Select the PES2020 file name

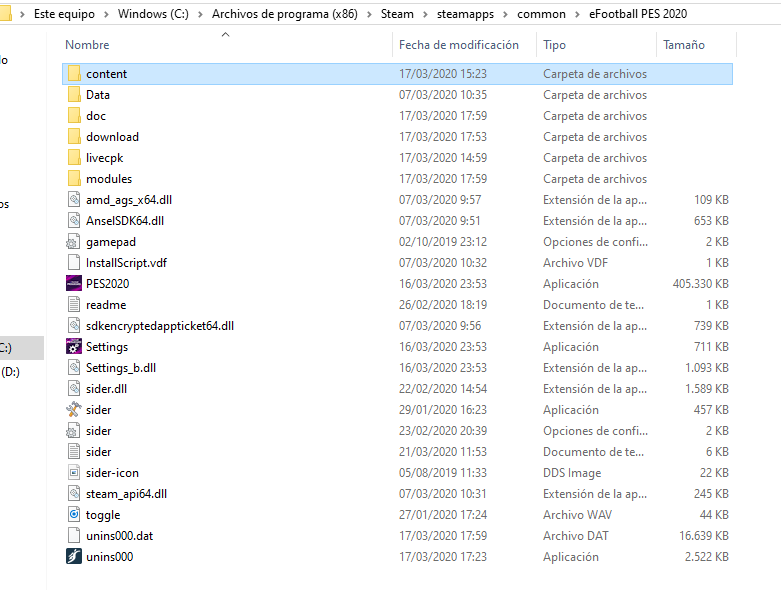[x=108, y=284]
